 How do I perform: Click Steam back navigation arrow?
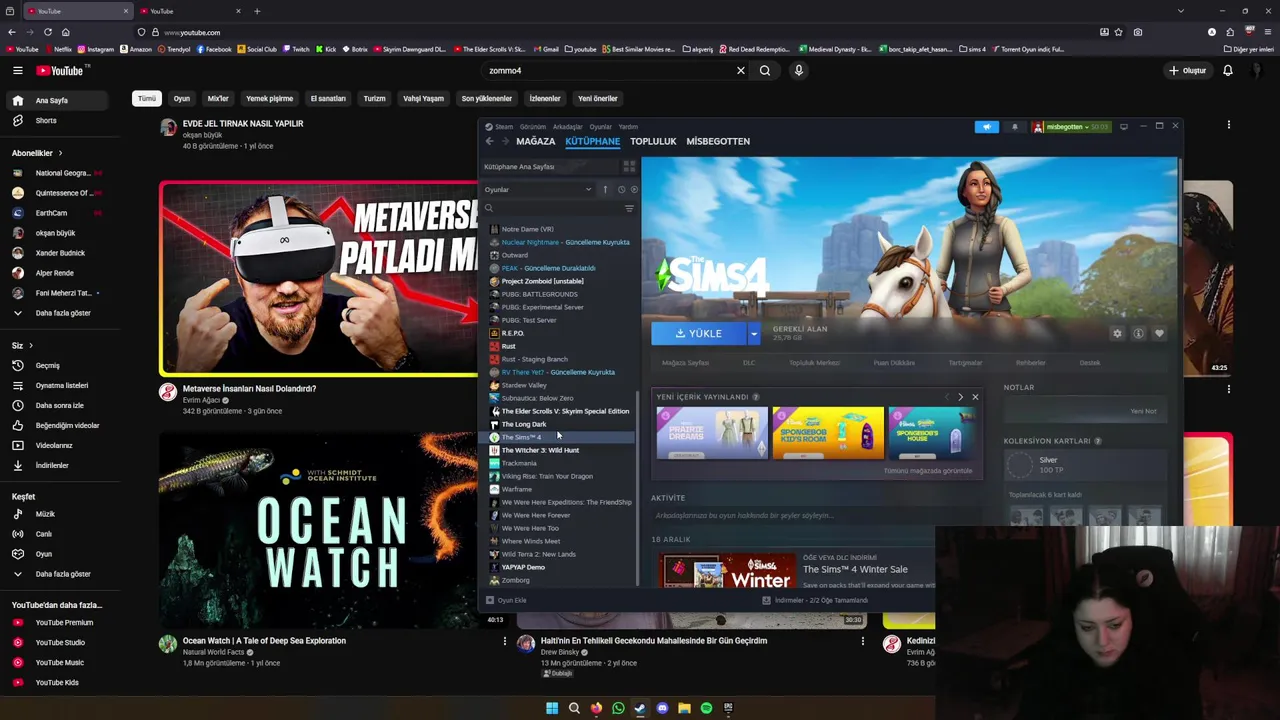(x=489, y=141)
